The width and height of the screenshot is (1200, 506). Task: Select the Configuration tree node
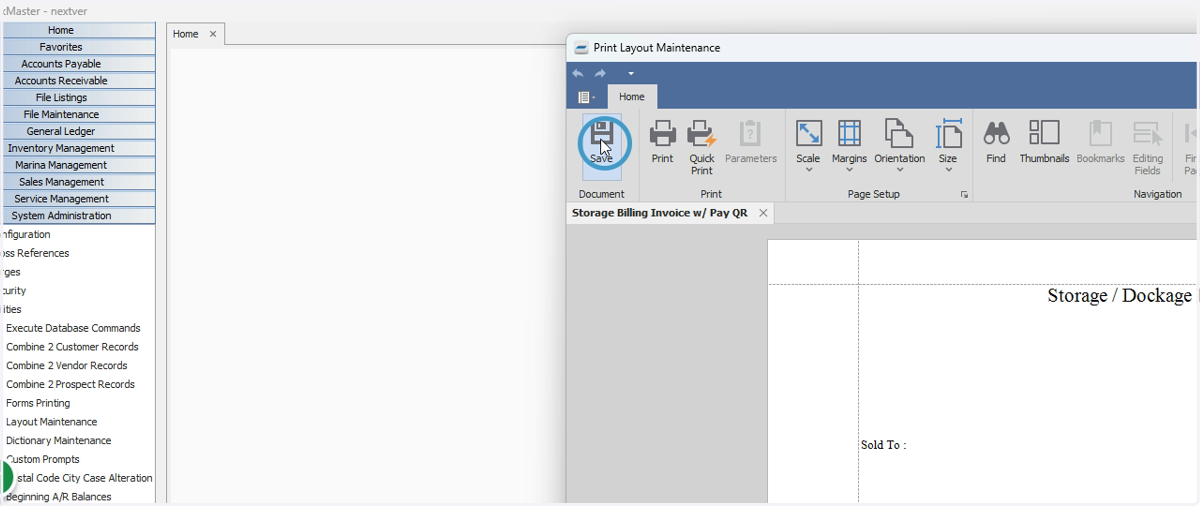tap(26, 234)
